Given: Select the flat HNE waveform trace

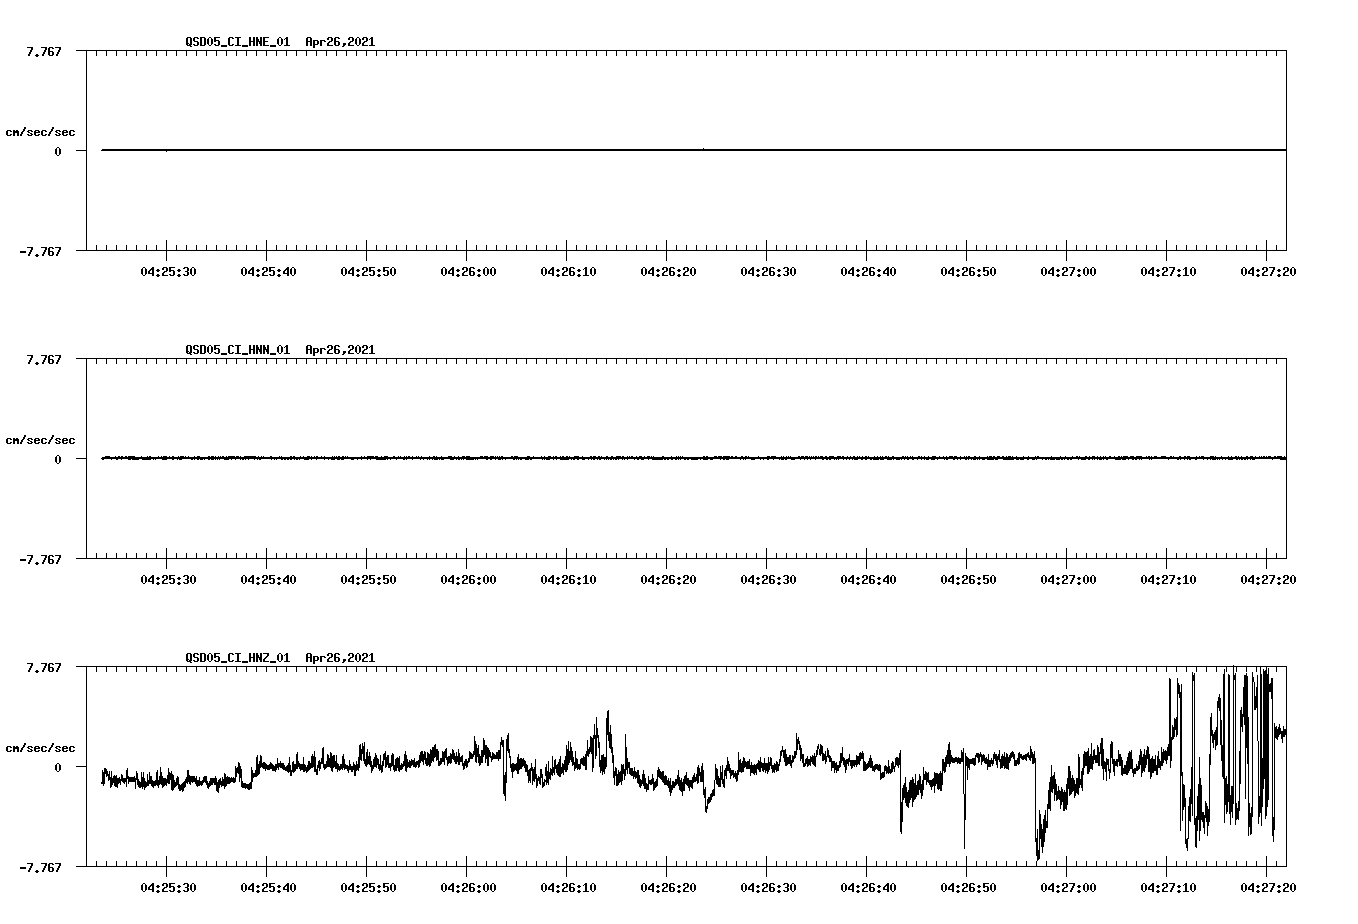Looking at the screenshot, I should point(600,150).
